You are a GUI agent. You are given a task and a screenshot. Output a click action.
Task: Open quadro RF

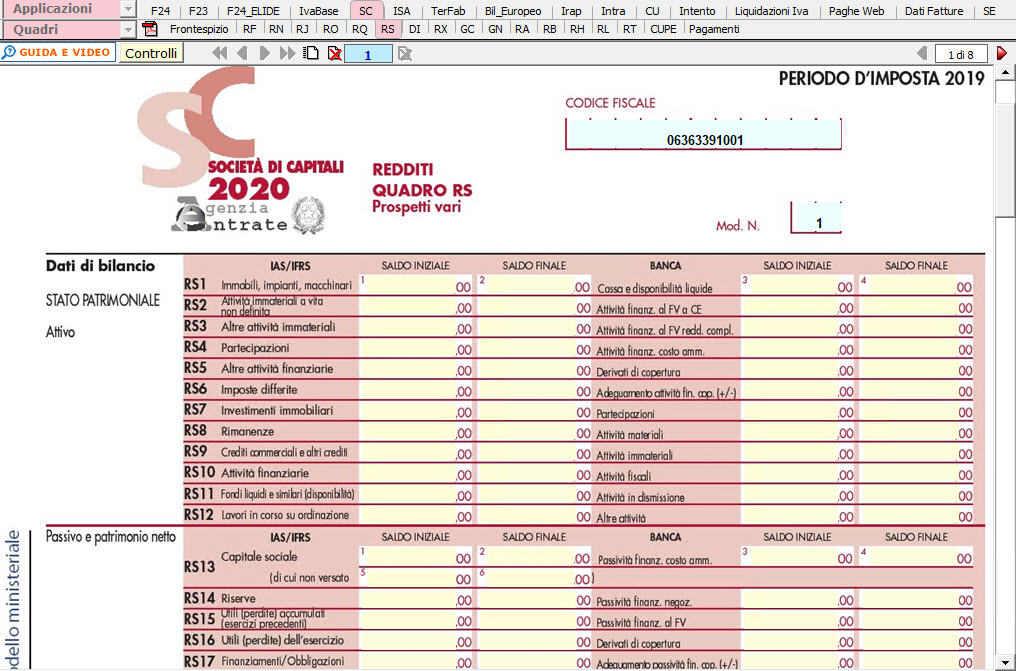pos(249,29)
